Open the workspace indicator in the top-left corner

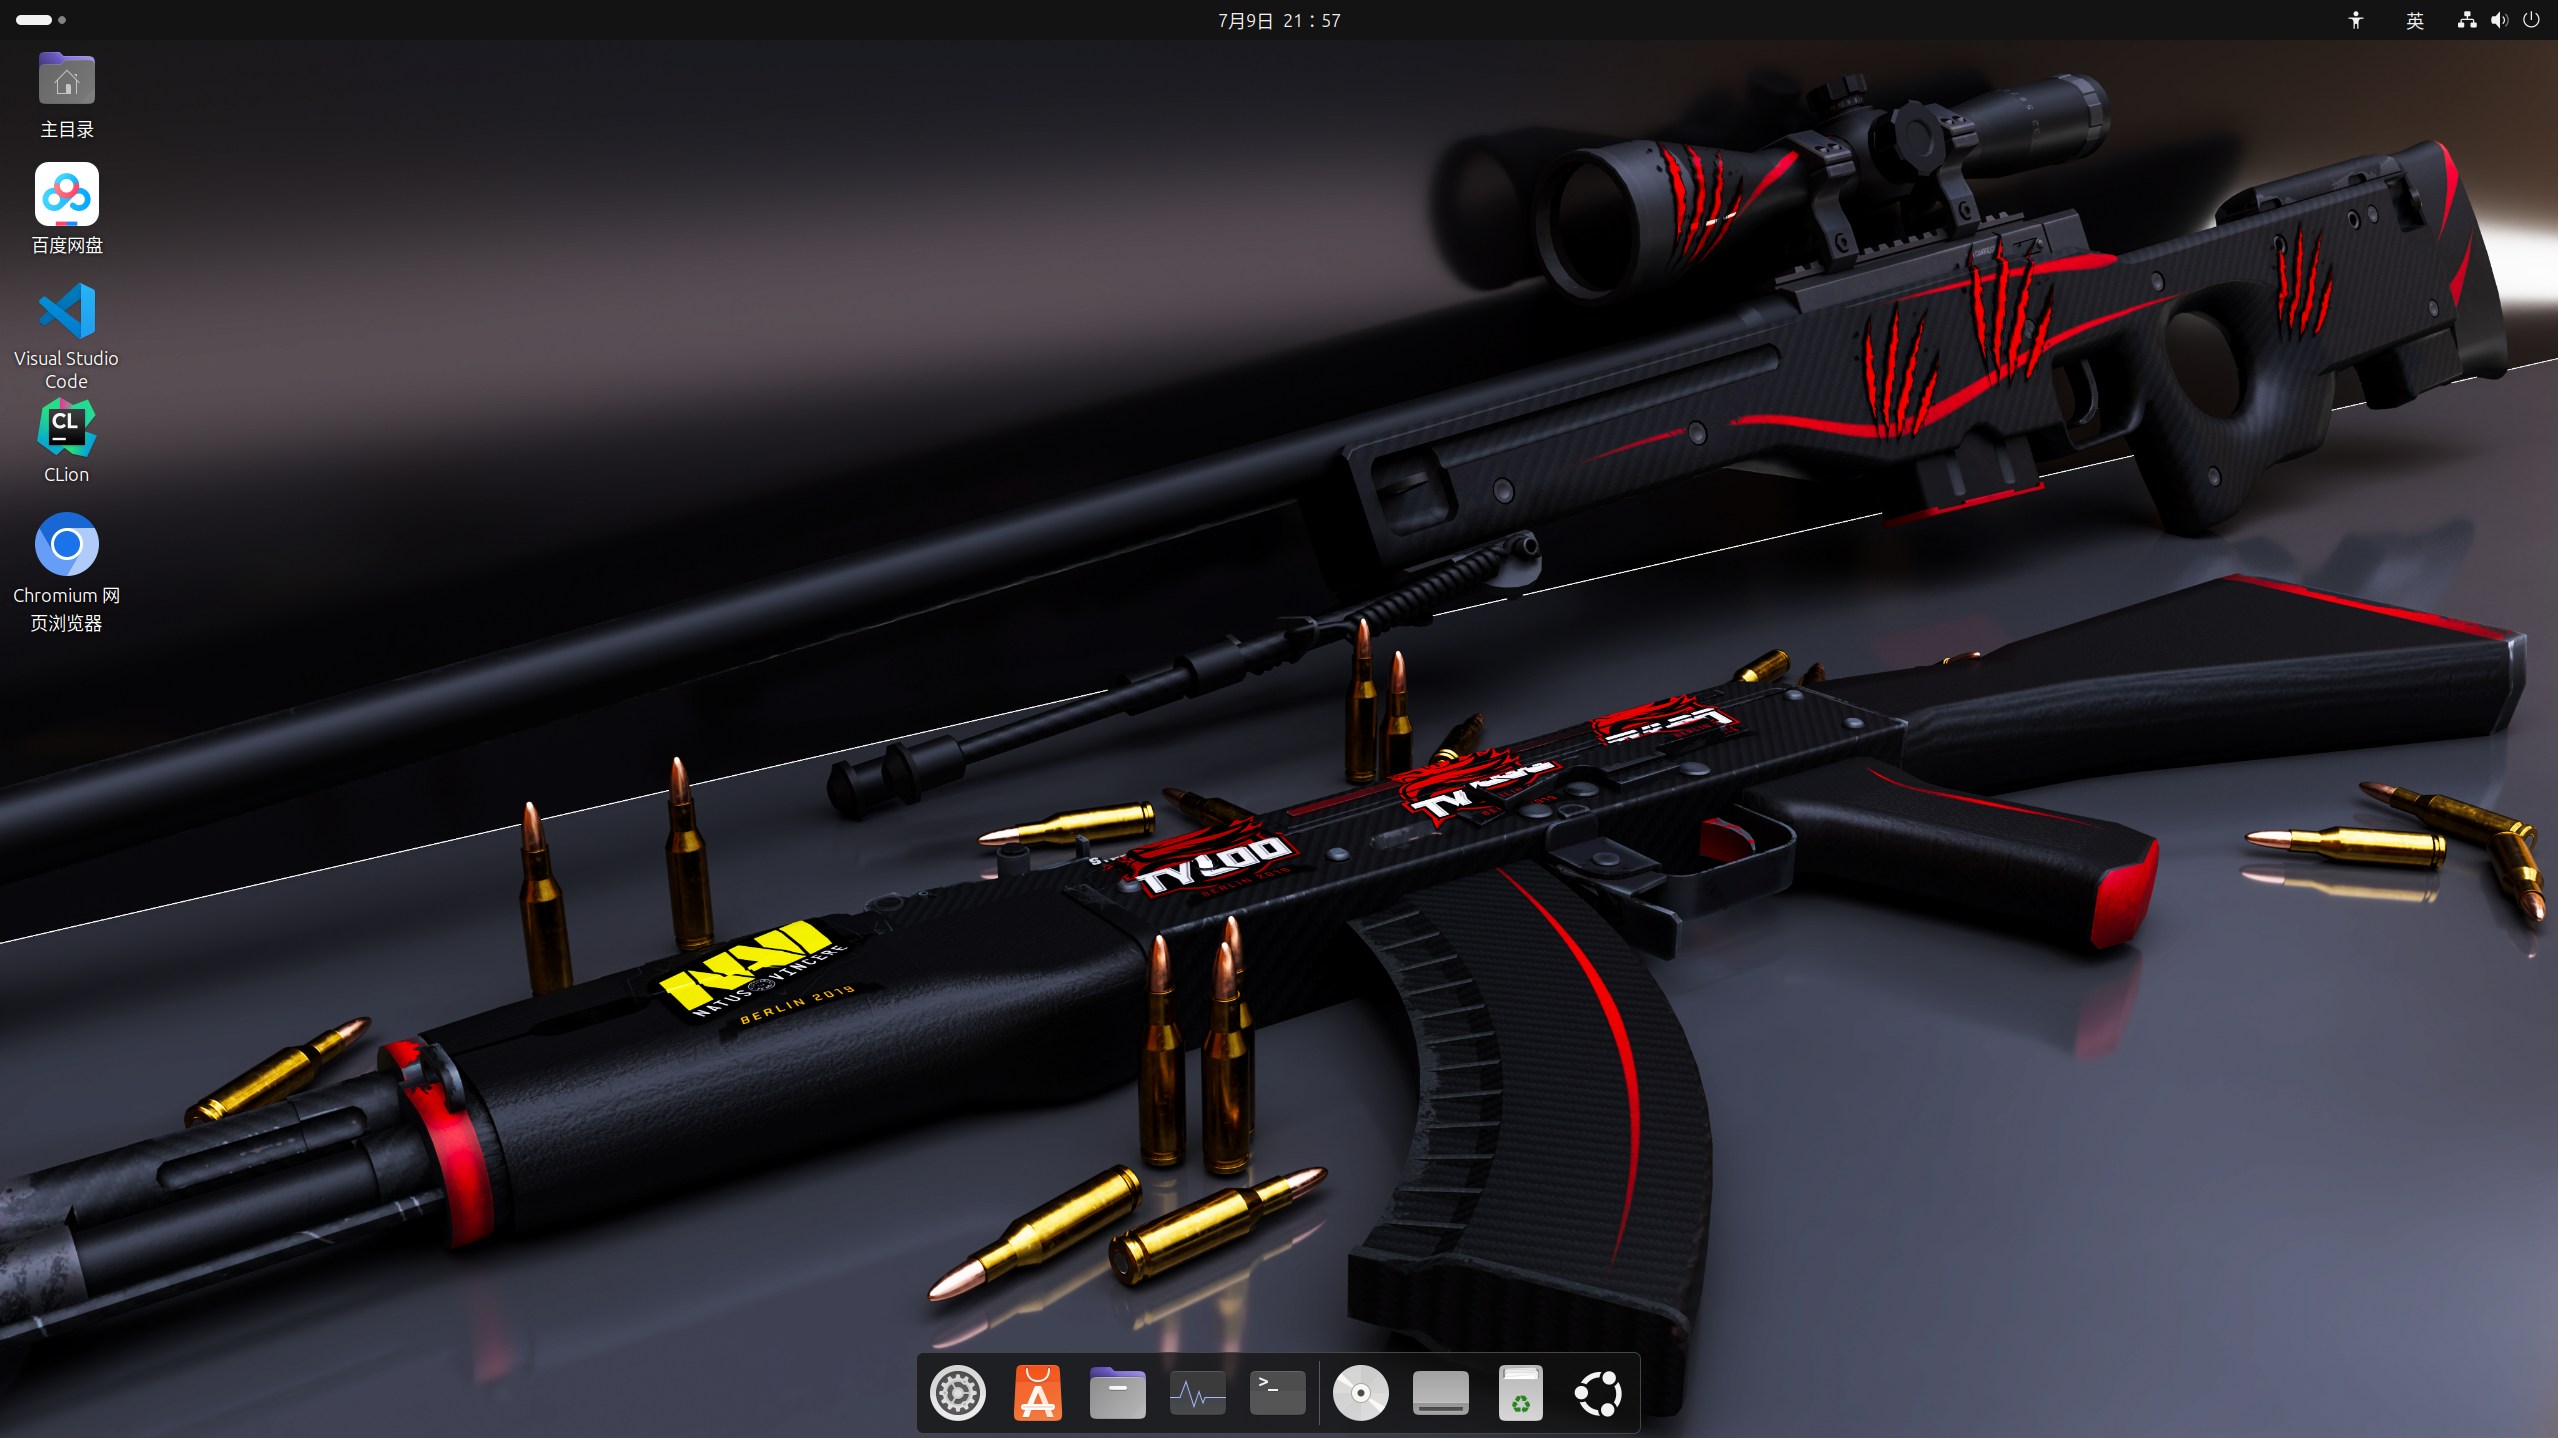pyautogui.click(x=41, y=20)
